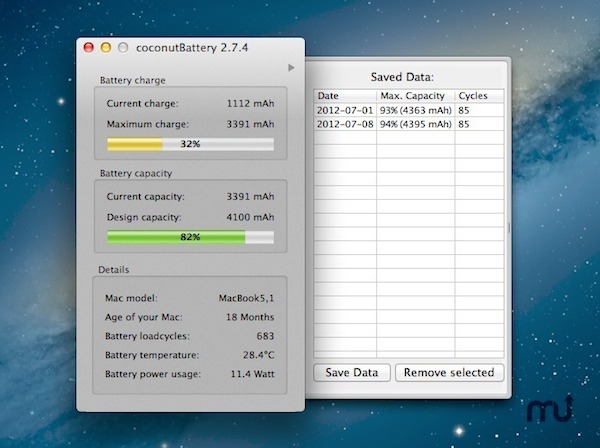Click the Battery loadcycles 683 value
The height and width of the screenshot is (448, 600).
[264, 336]
